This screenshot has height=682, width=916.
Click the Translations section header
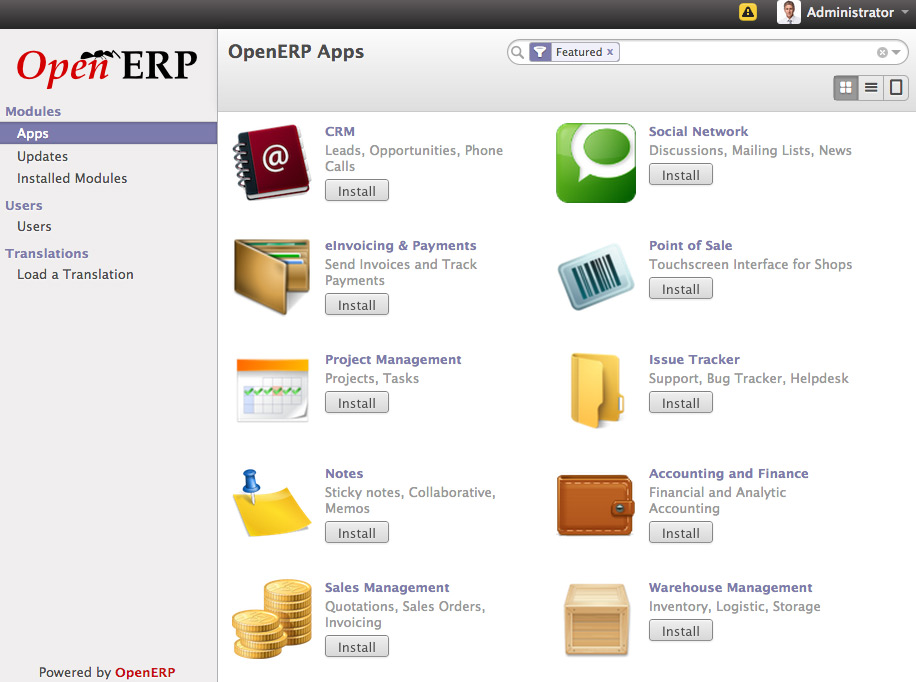(47, 253)
